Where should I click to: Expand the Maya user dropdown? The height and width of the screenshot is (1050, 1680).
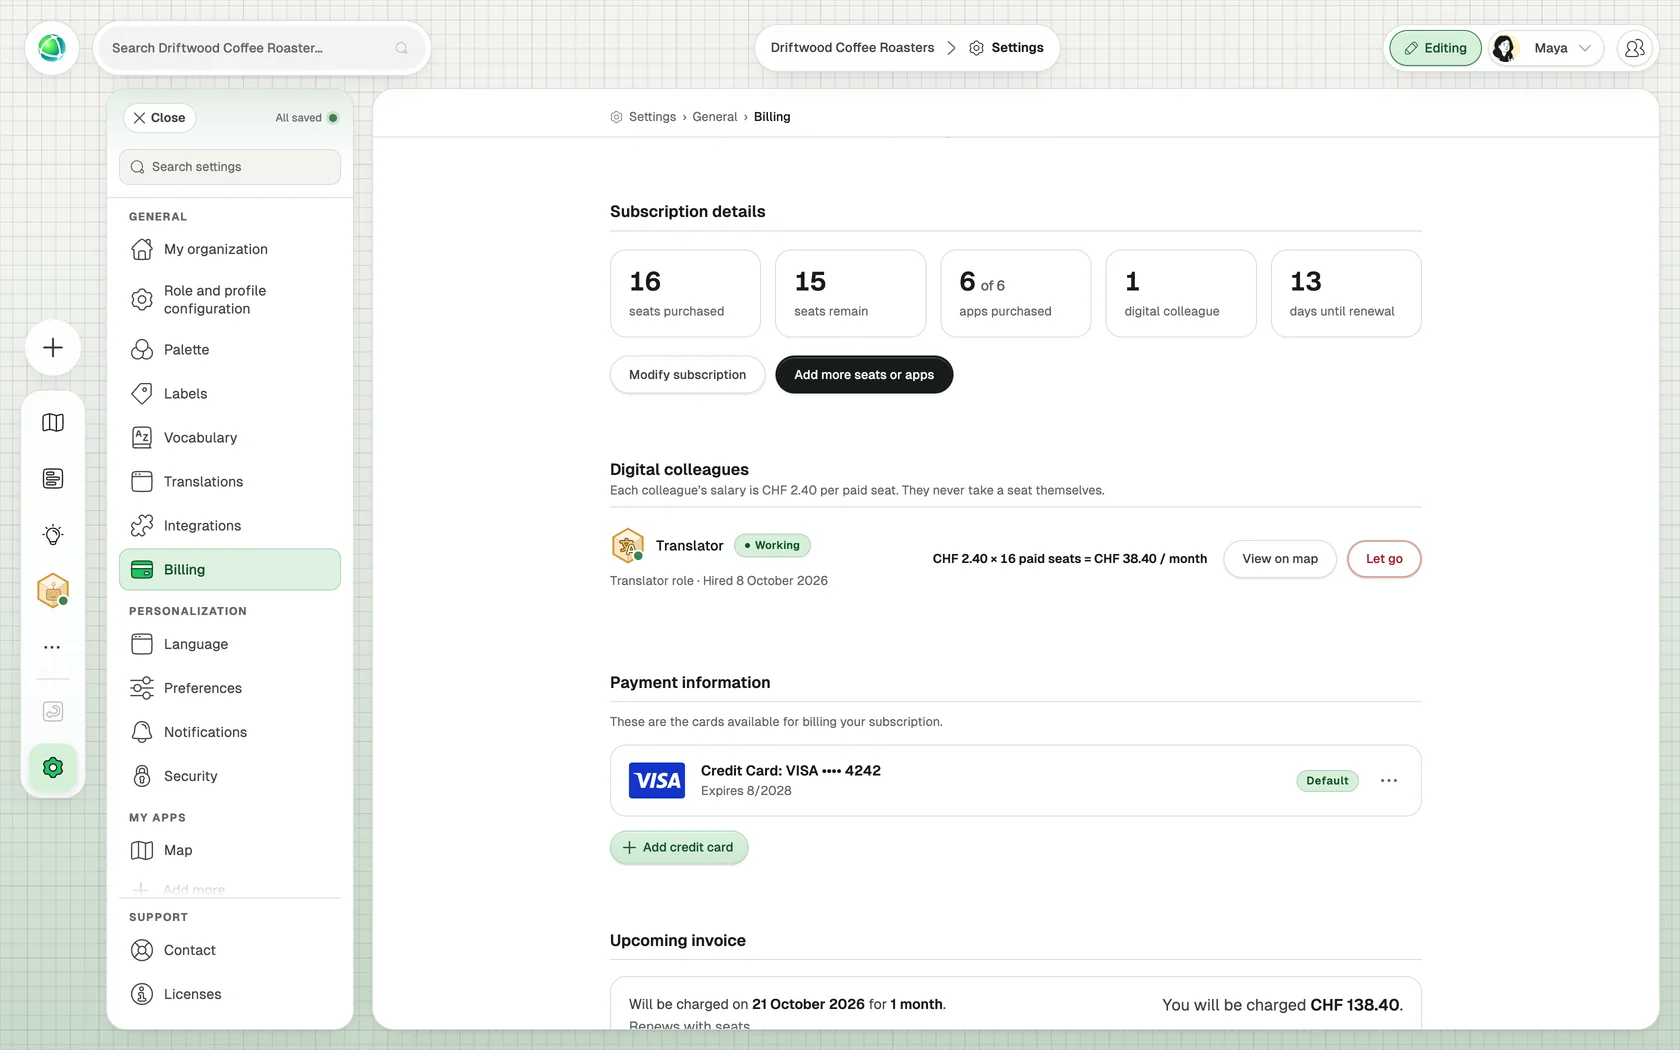(x=1546, y=48)
